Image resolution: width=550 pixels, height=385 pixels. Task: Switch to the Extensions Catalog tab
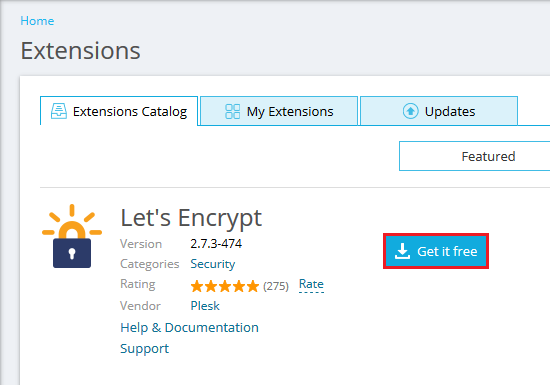(119, 111)
